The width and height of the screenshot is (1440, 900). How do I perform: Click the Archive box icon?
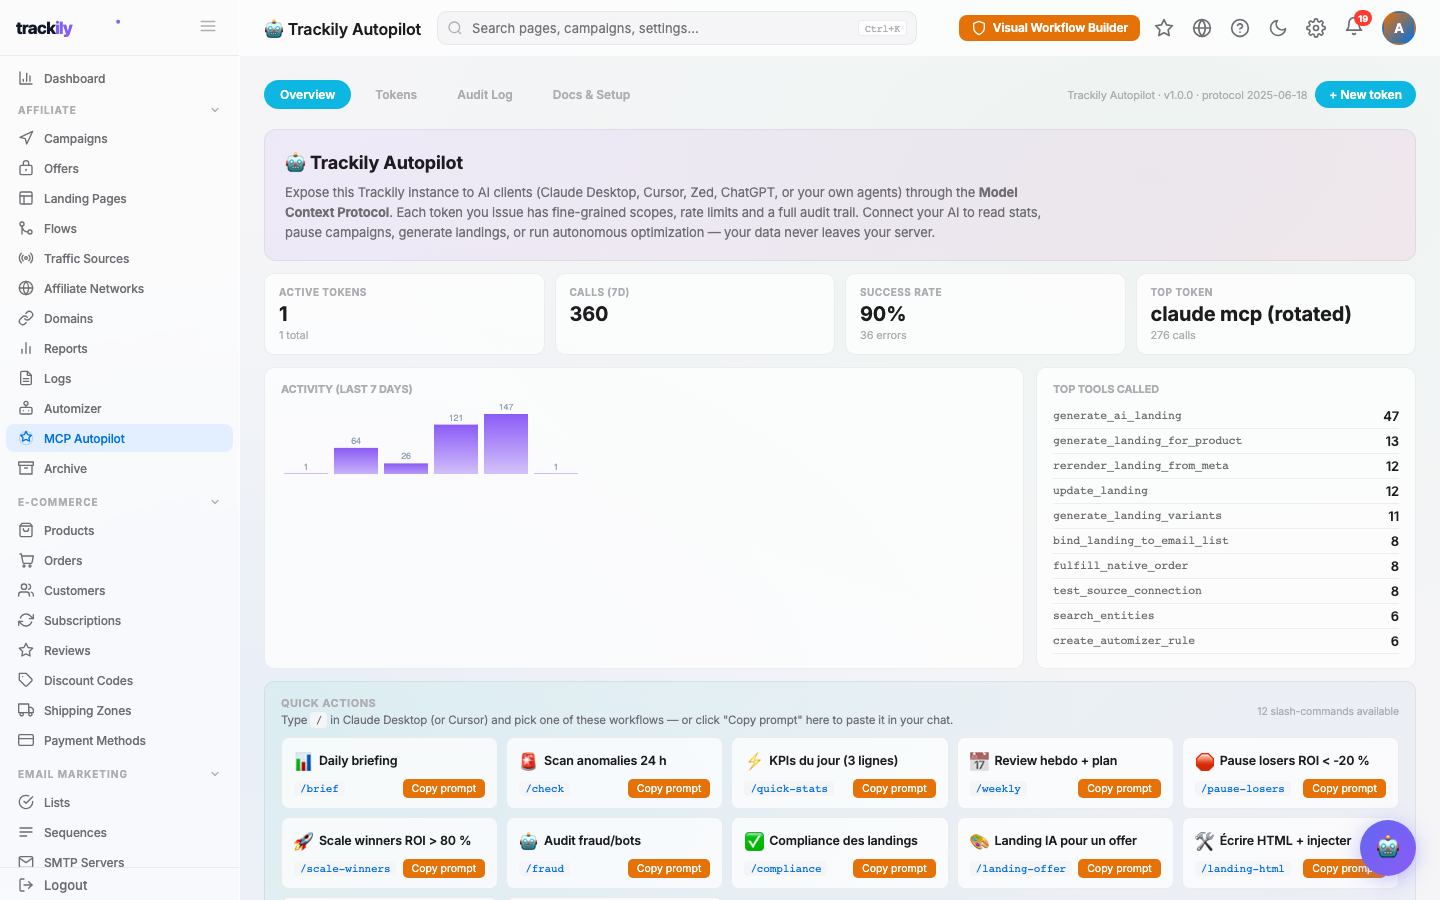(26, 468)
